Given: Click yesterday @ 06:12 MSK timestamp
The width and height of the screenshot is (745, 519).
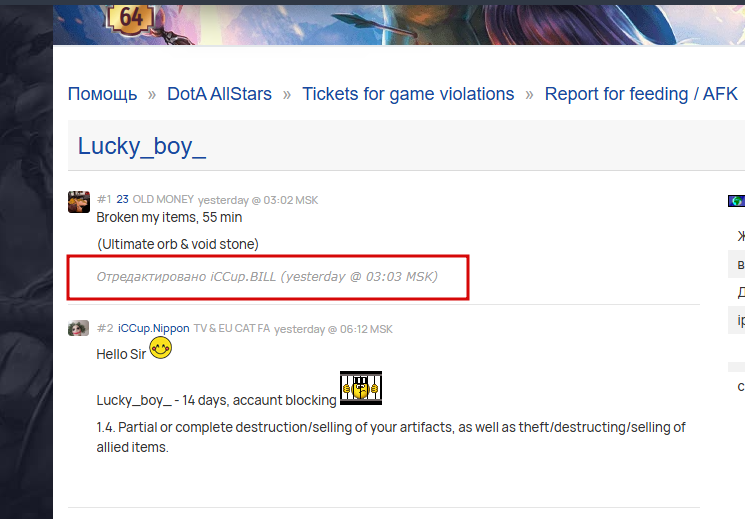Looking at the screenshot, I should (x=334, y=329).
